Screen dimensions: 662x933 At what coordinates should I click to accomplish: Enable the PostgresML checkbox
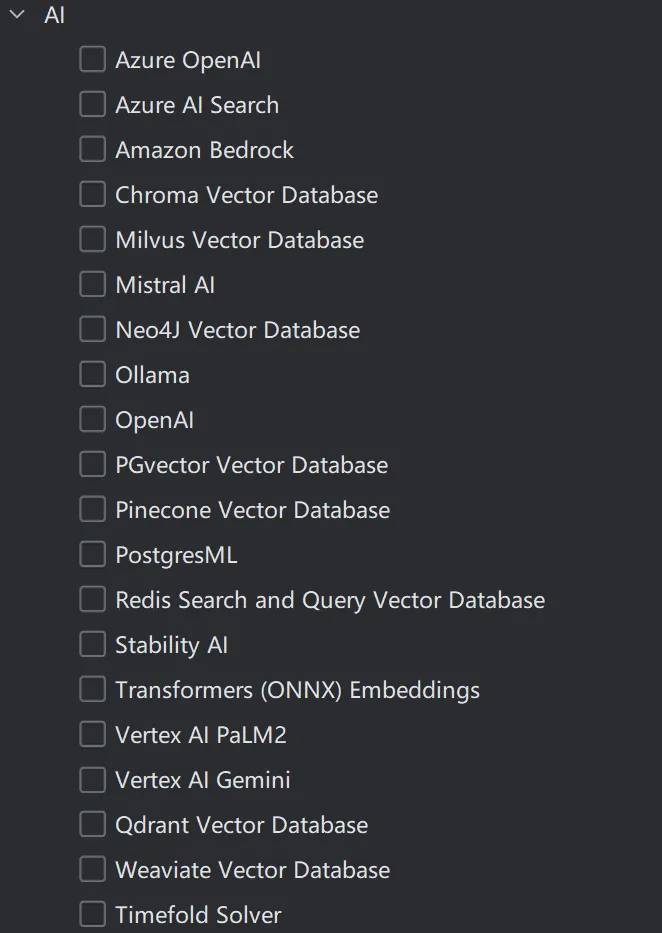pyautogui.click(x=92, y=555)
